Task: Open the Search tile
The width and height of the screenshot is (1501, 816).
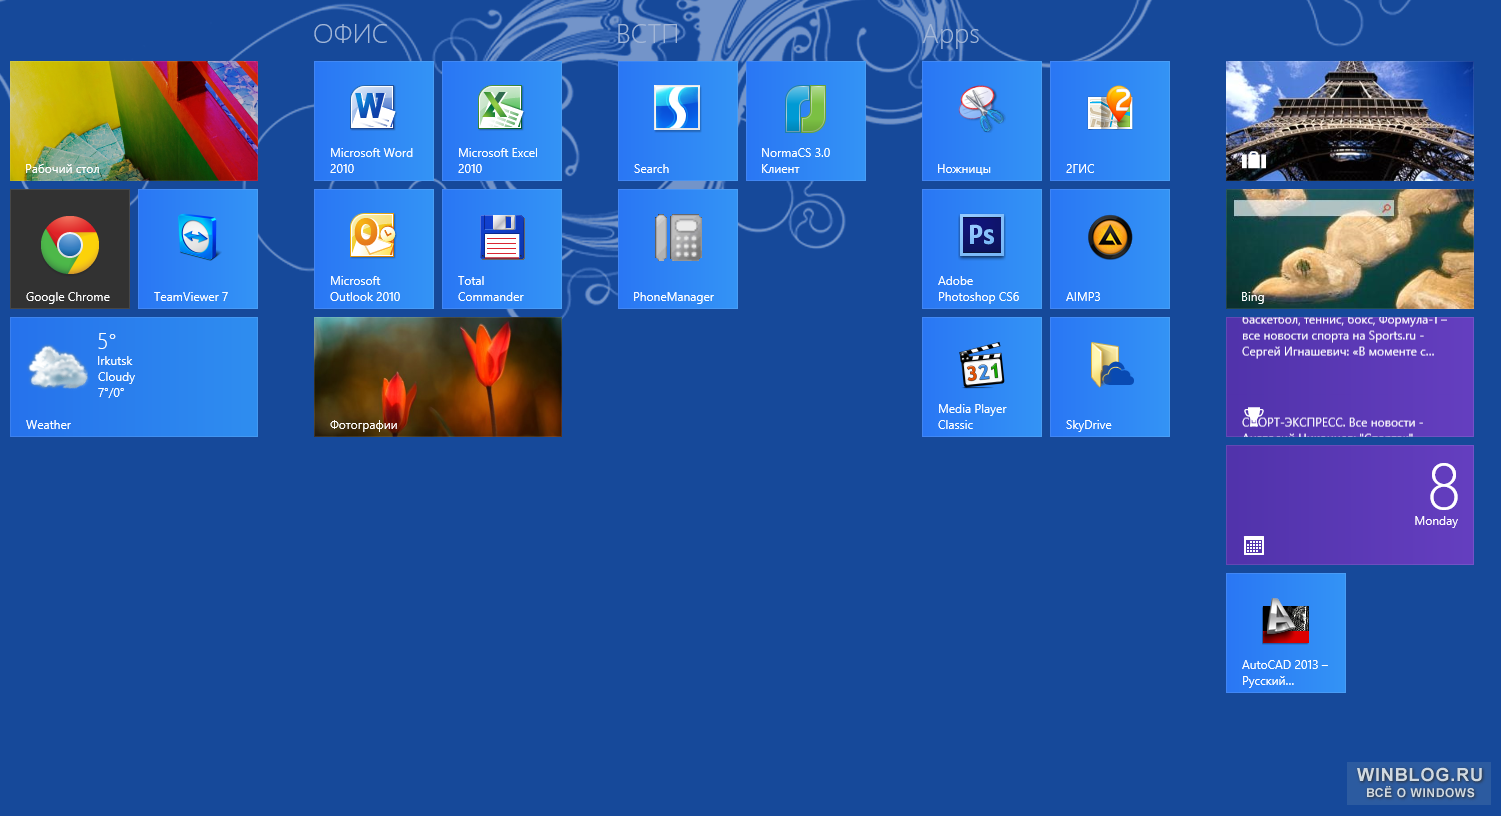Action: pyautogui.click(x=678, y=121)
